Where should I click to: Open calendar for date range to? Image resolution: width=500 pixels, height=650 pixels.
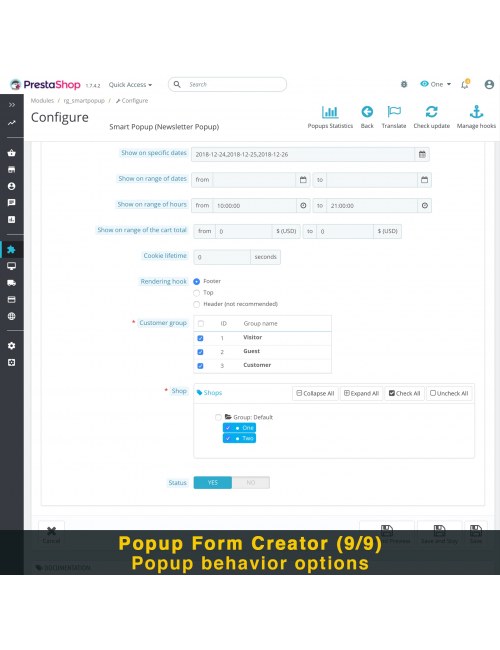coord(424,180)
